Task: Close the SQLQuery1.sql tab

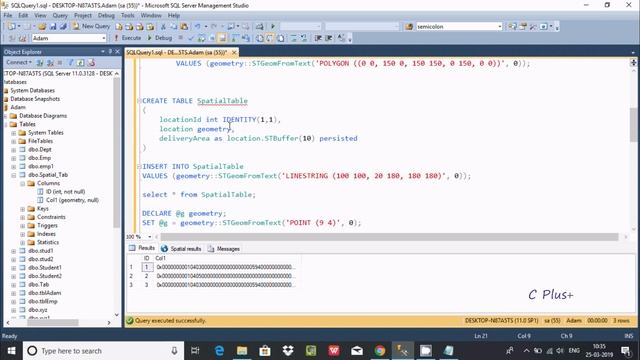Action: (234, 52)
